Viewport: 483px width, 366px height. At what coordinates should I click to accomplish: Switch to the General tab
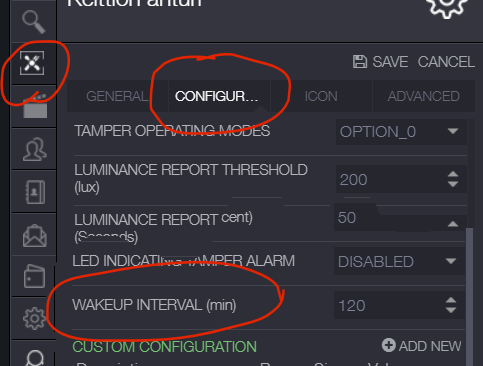[x=117, y=96]
